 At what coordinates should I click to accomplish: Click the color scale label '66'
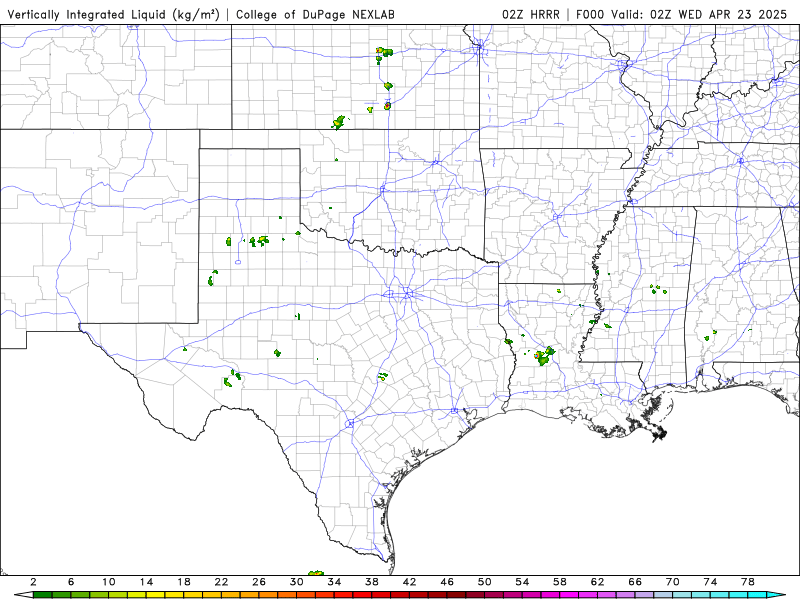(x=635, y=582)
